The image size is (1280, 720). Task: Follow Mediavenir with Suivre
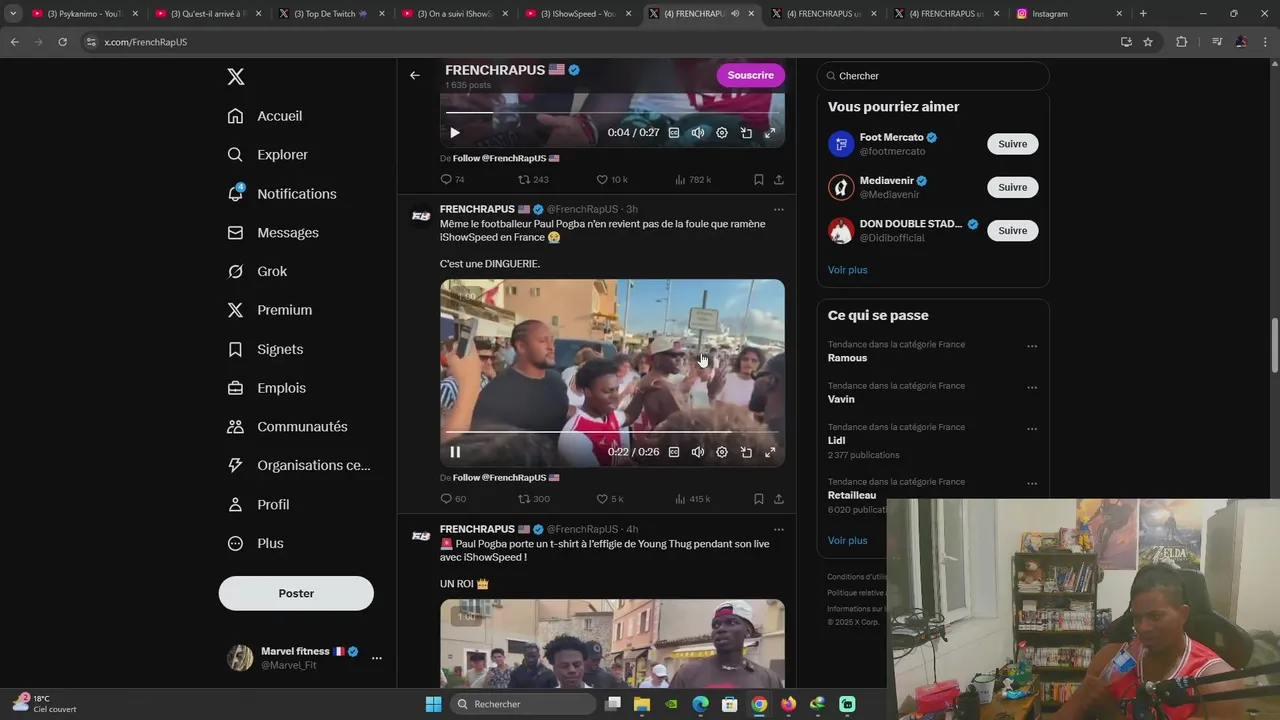click(x=1012, y=187)
